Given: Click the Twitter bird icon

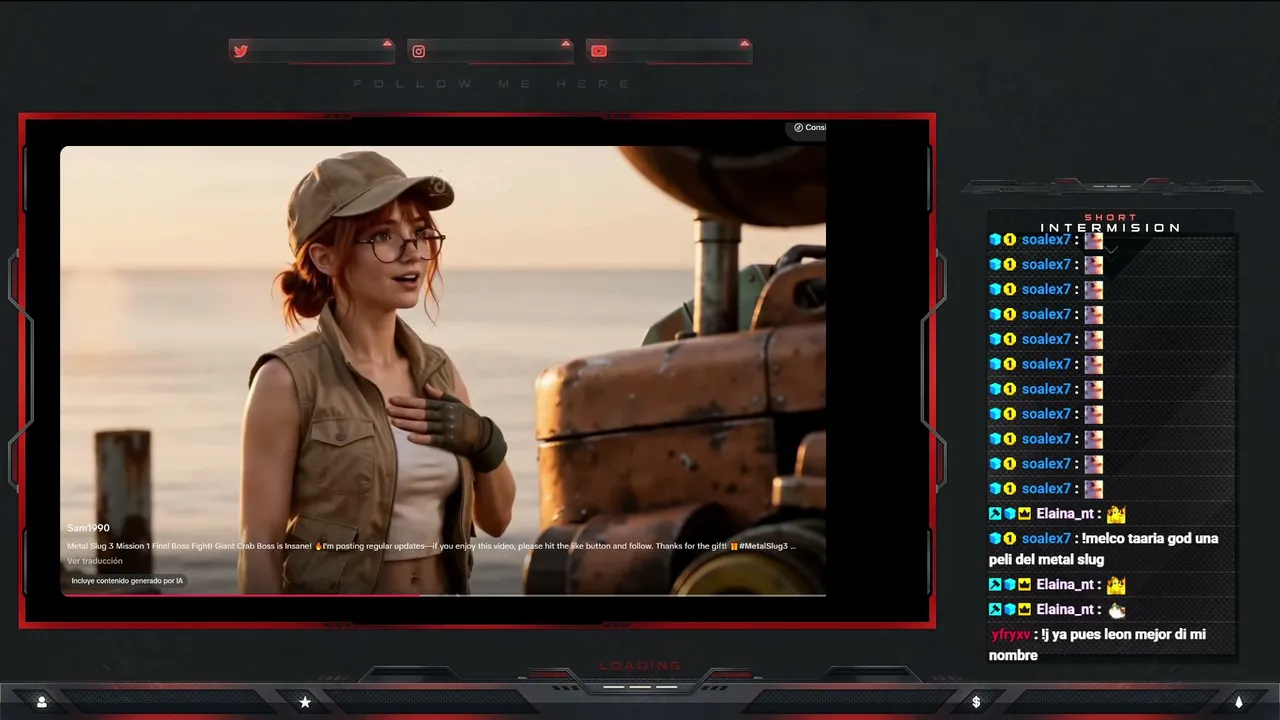Looking at the screenshot, I should [x=241, y=51].
